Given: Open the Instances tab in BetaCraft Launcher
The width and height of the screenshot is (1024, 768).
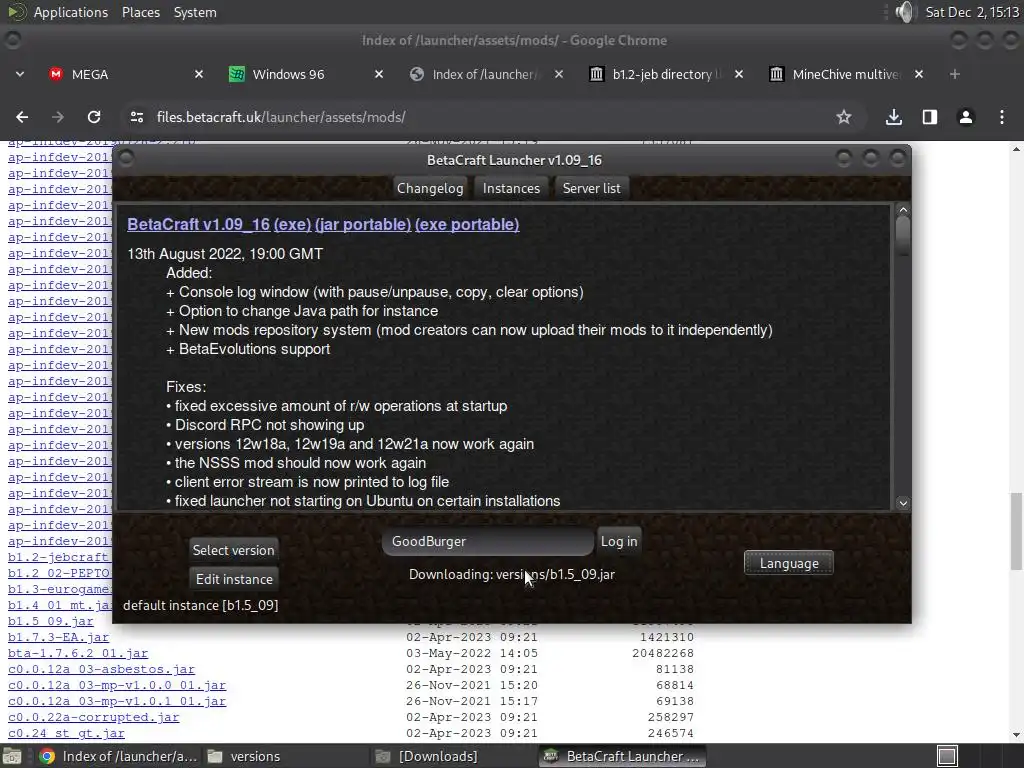Looking at the screenshot, I should point(511,188).
